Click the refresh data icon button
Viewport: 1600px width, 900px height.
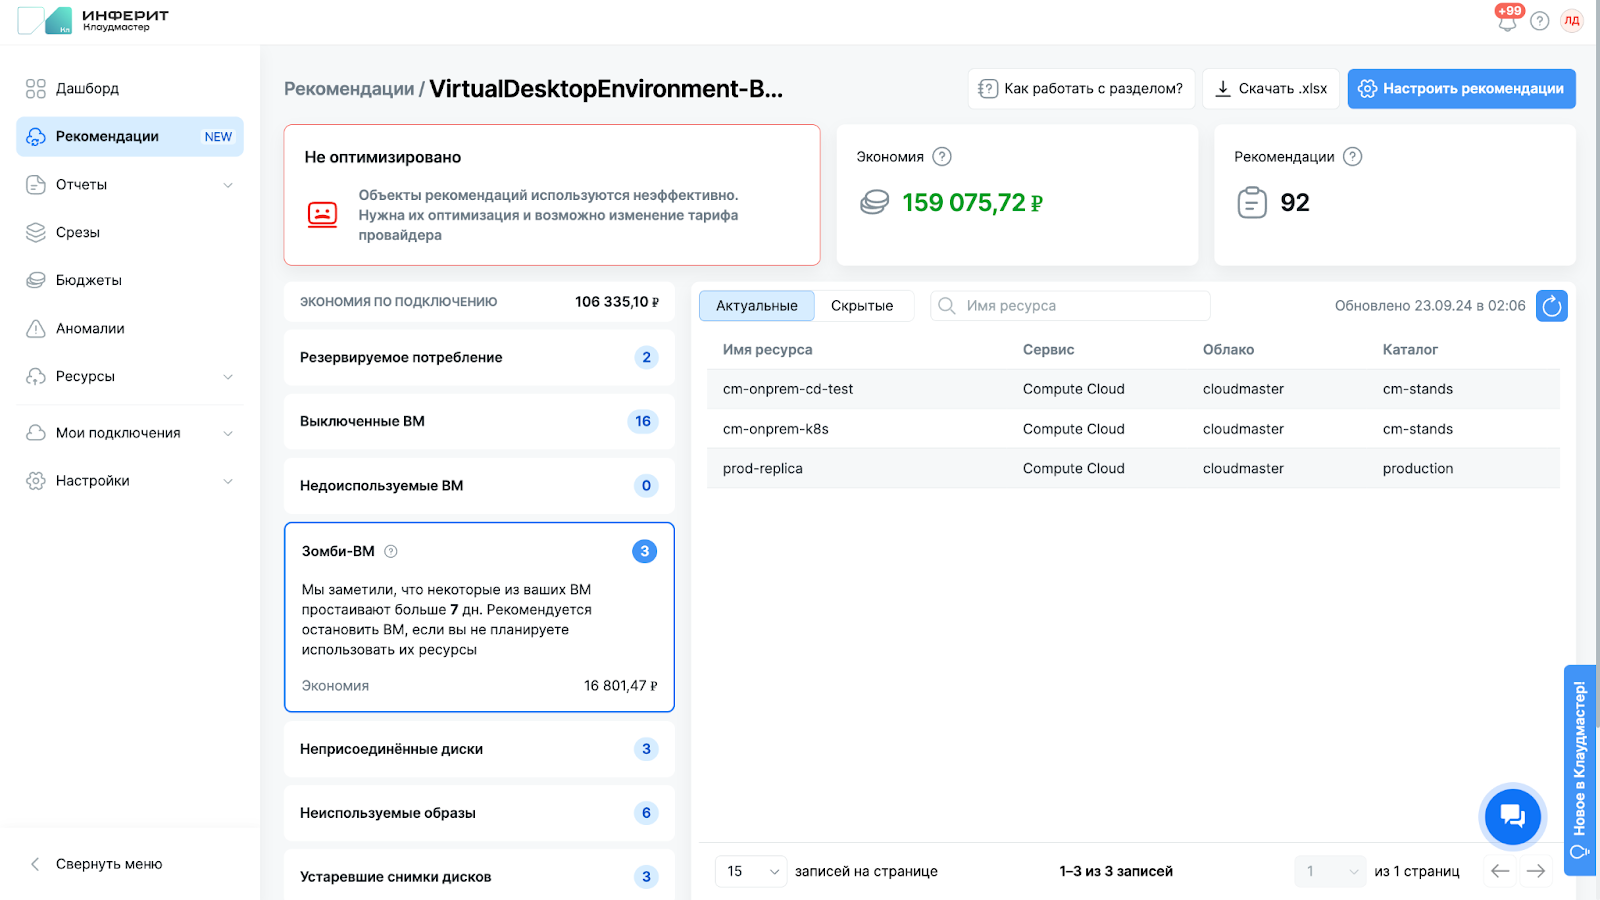point(1551,306)
